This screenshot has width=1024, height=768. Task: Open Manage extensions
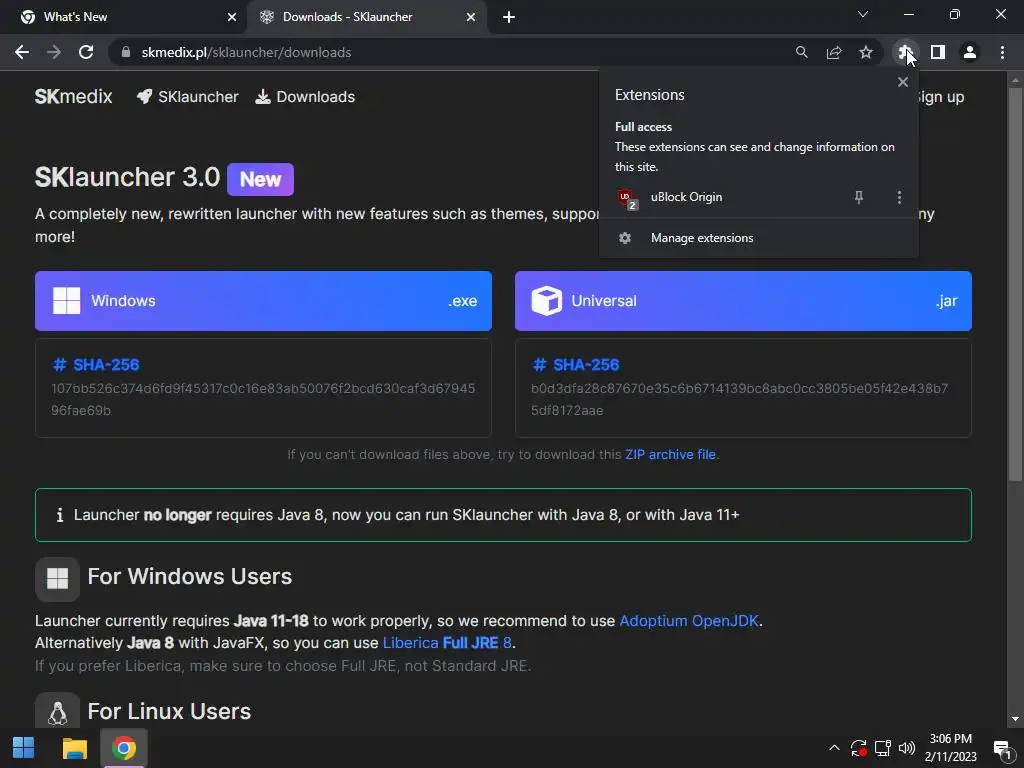[x=758, y=238]
